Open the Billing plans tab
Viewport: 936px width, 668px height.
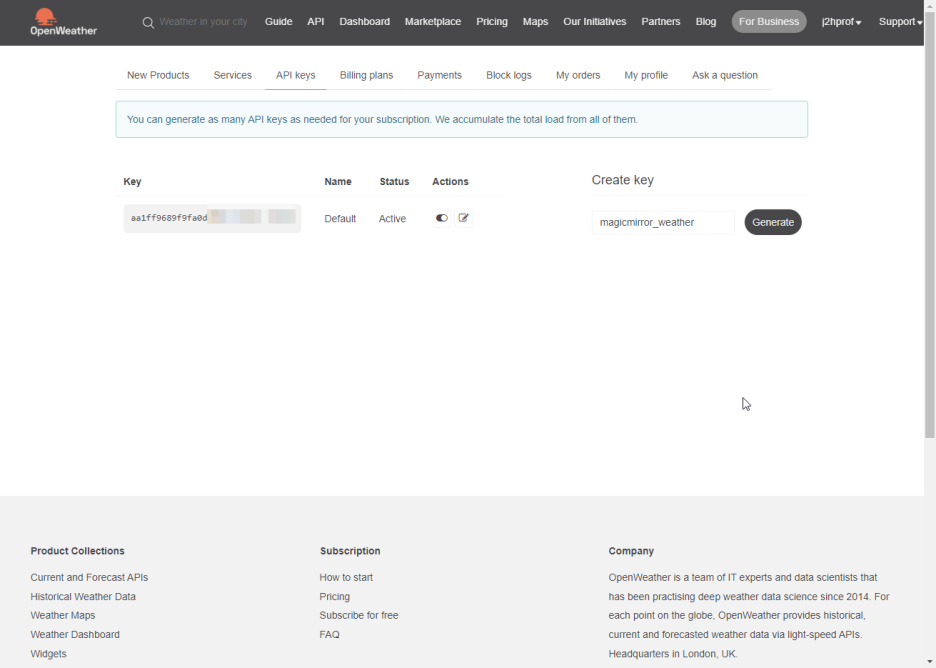tap(367, 75)
